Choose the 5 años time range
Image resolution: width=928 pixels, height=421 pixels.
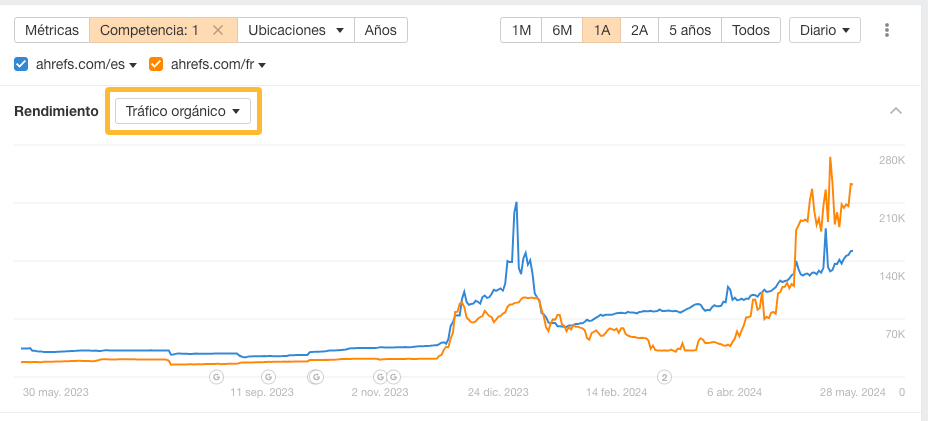pos(689,30)
